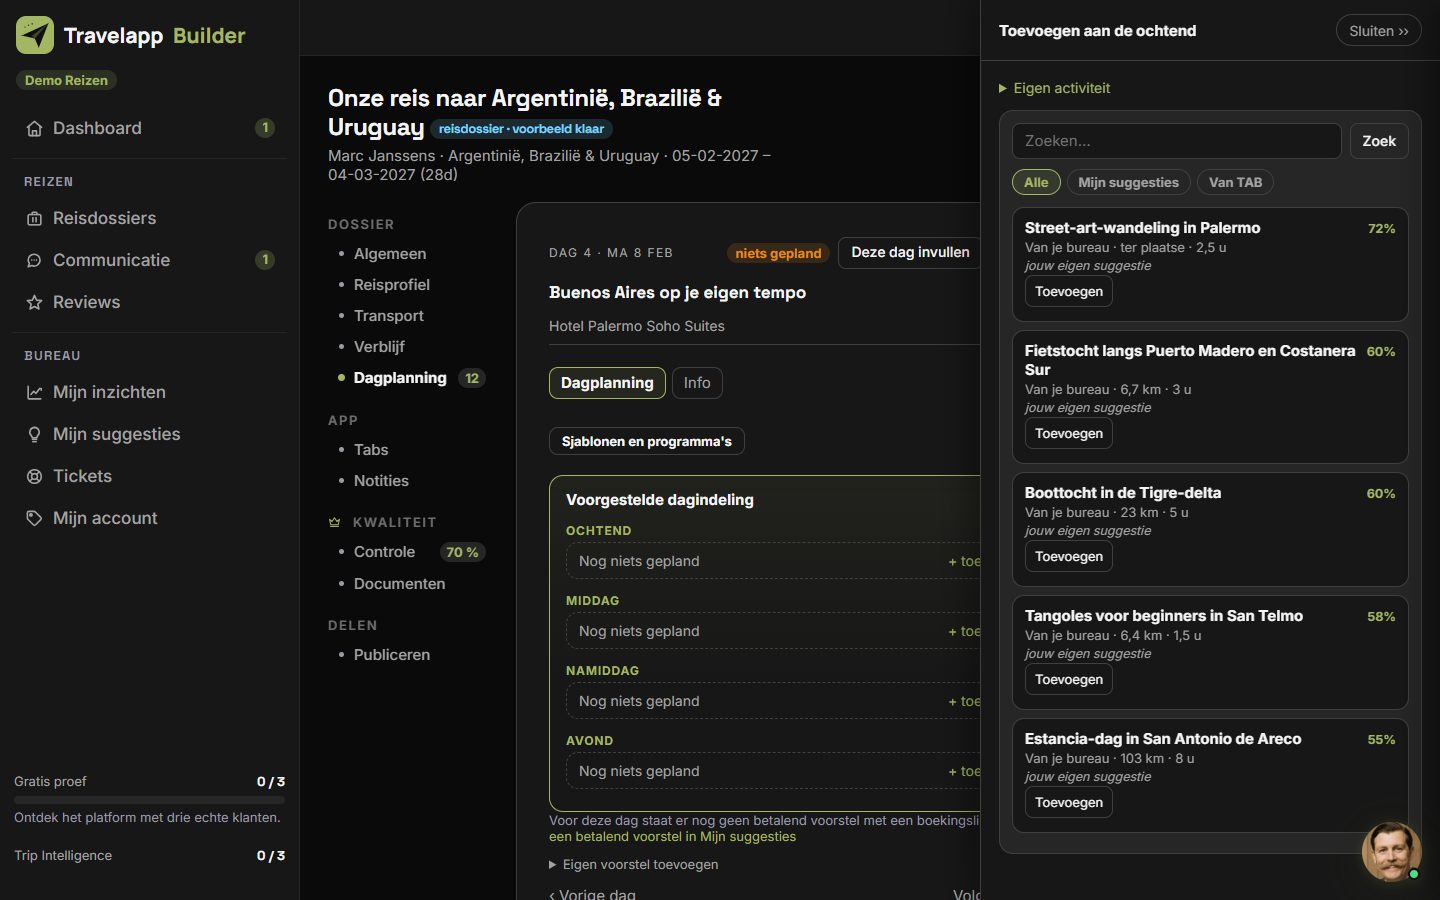This screenshot has height=900, width=1440.
Task: Click the Mijn suggesties lightbulb icon
Action: pos(34,434)
